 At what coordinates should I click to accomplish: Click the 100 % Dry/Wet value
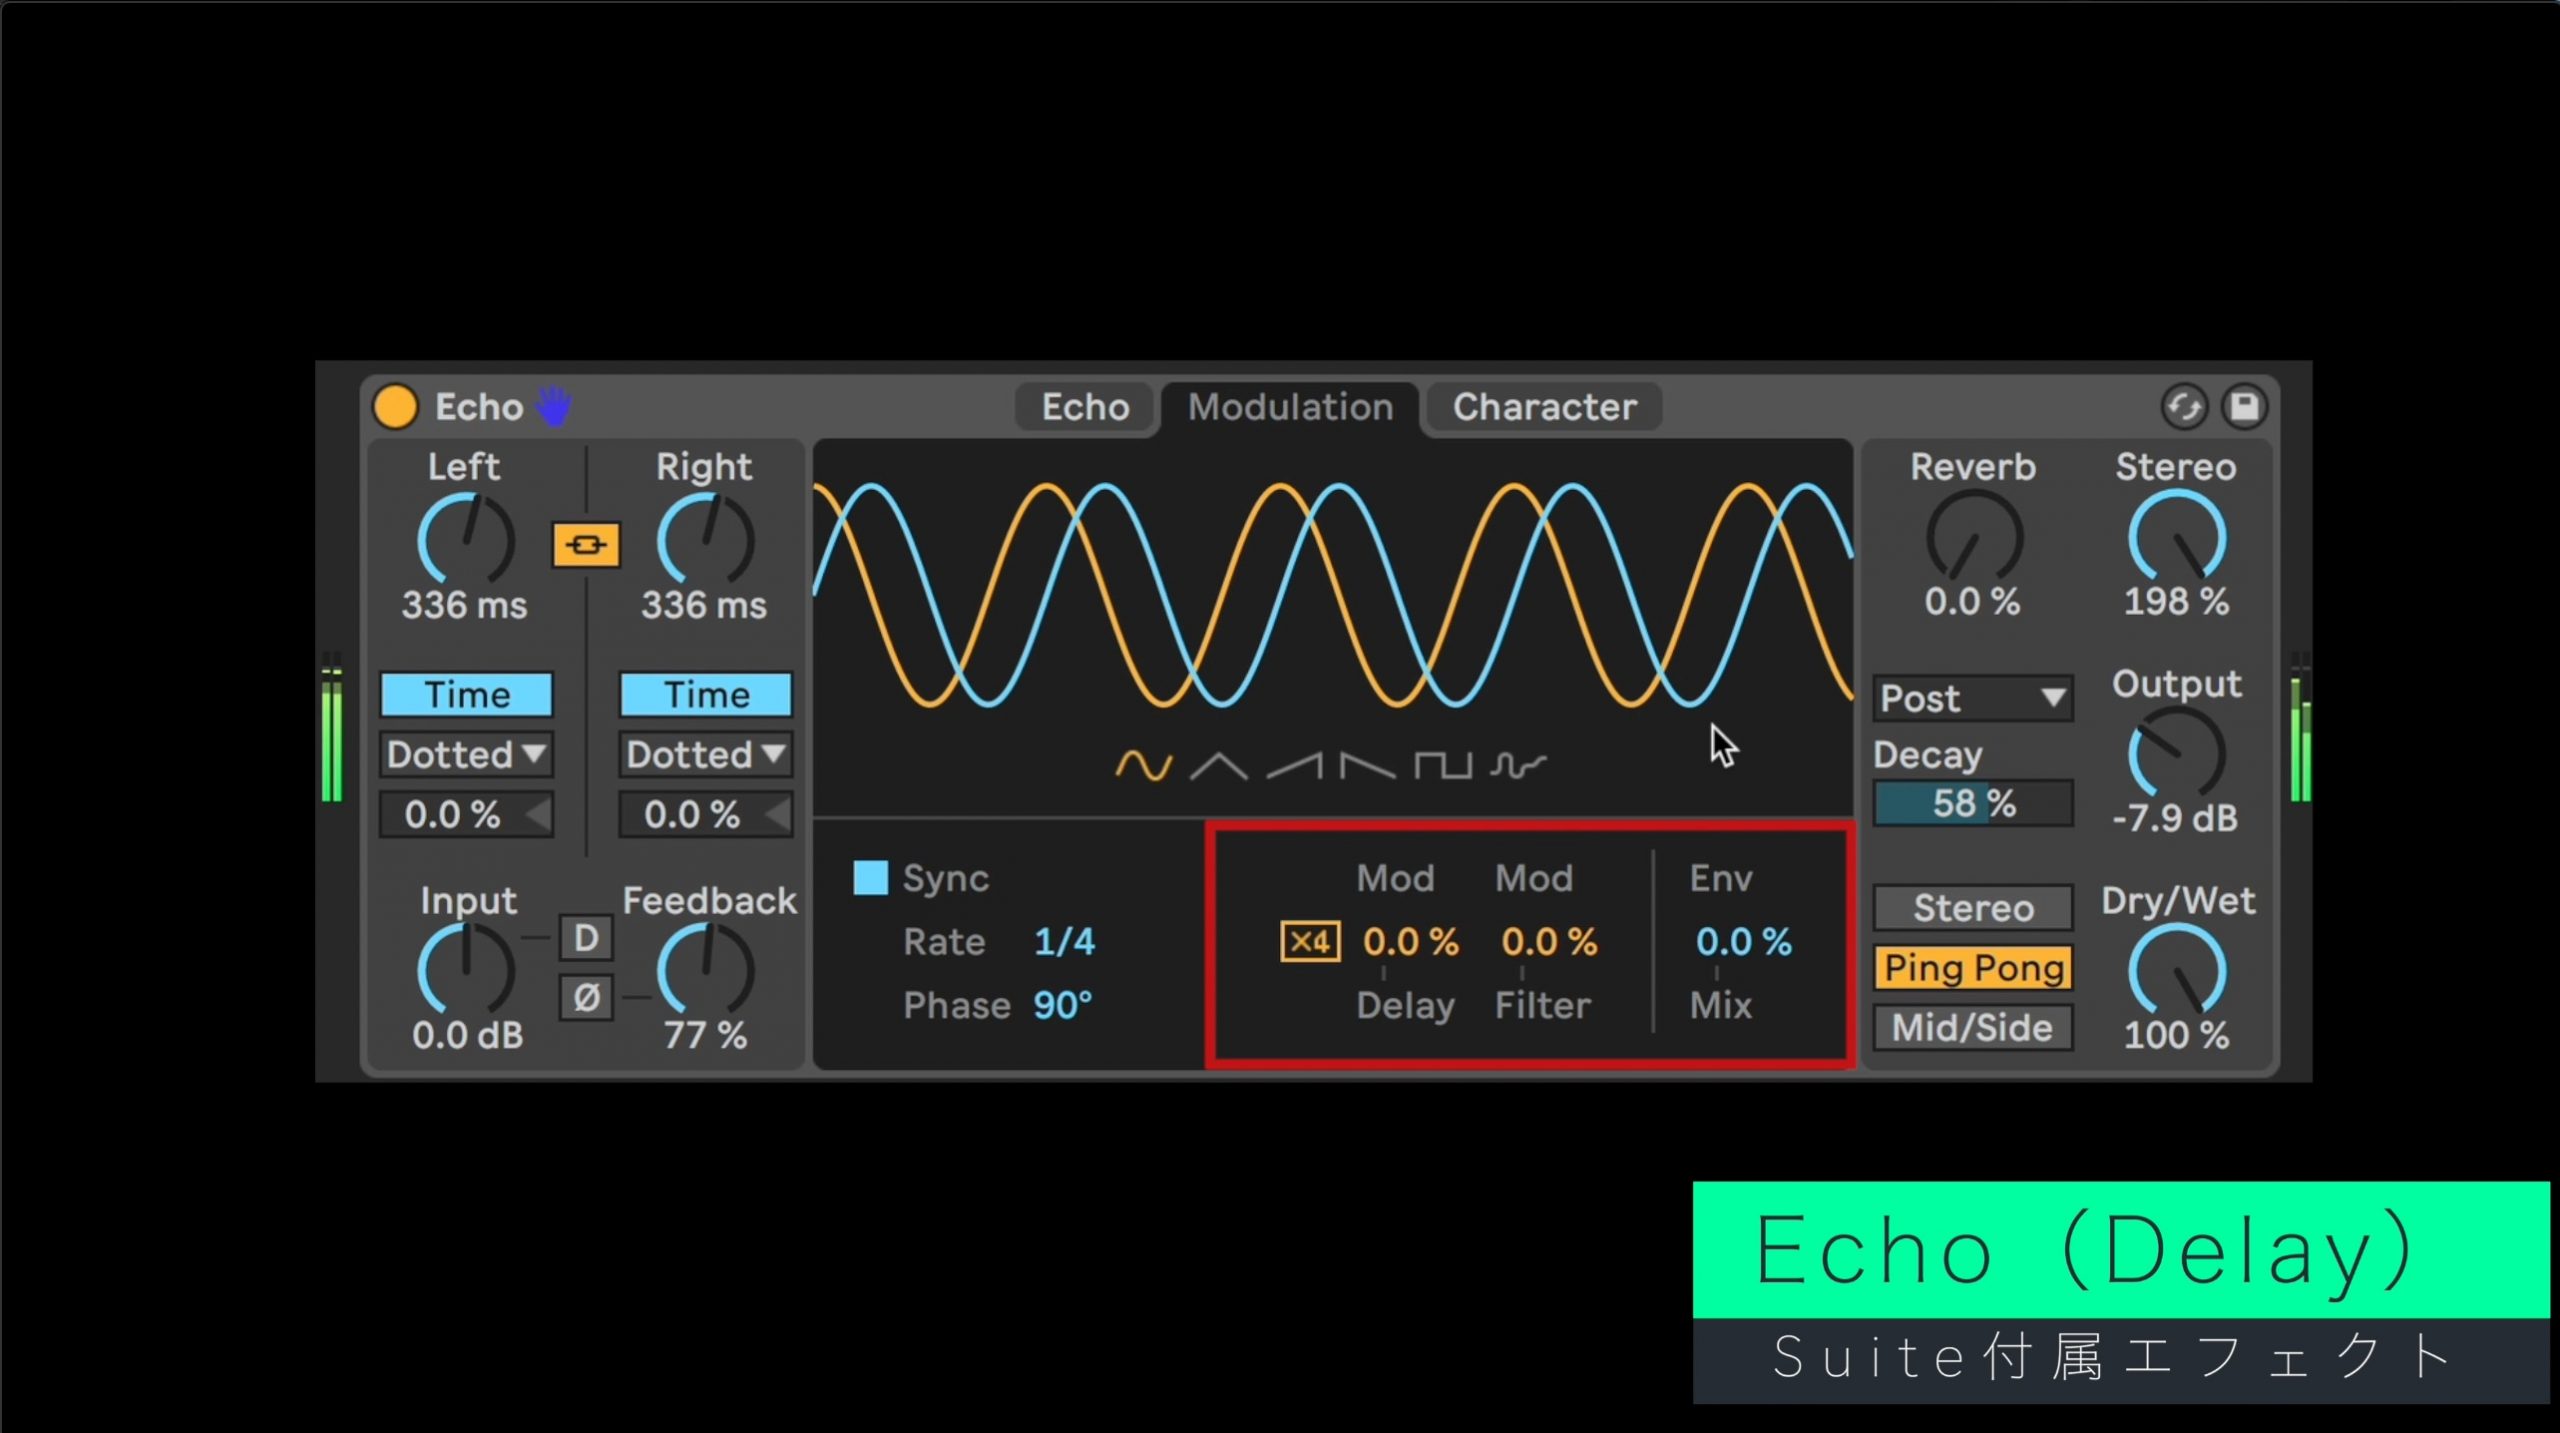click(x=2176, y=1035)
